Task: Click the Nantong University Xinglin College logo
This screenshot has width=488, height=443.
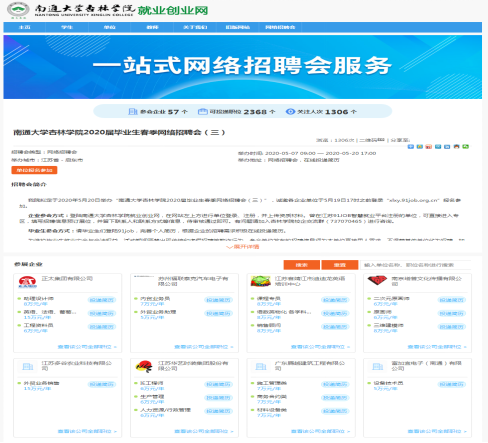Action: [x=18, y=10]
